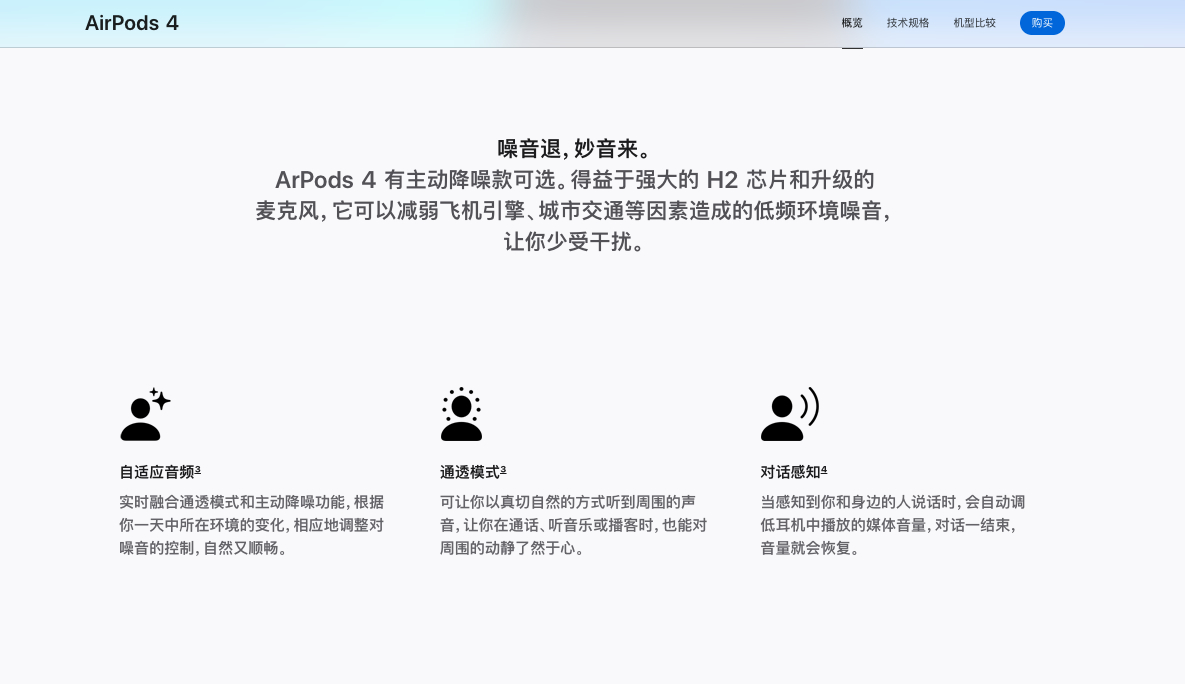Click the Conversation Awareness speaking icon
Viewport: 1185px width, 684px height.
[x=790, y=414]
